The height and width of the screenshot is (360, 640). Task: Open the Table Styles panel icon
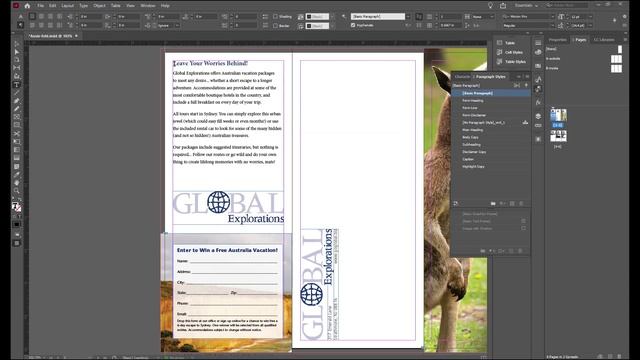[x=500, y=62]
